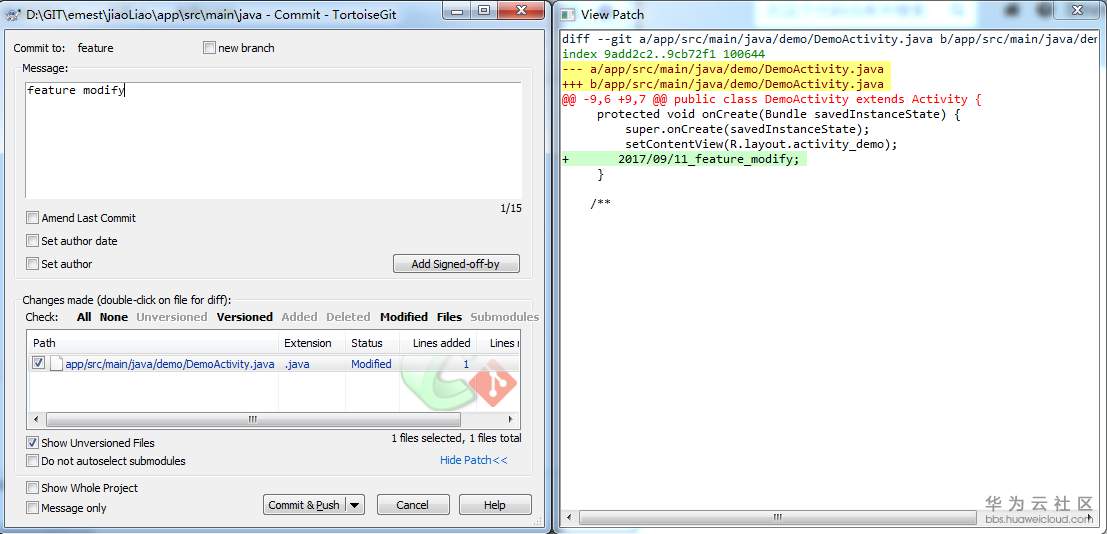Uncheck the DemoActivity.java file checkbox
The height and width of the screenshot is (534, 1107).
[38, 364]
